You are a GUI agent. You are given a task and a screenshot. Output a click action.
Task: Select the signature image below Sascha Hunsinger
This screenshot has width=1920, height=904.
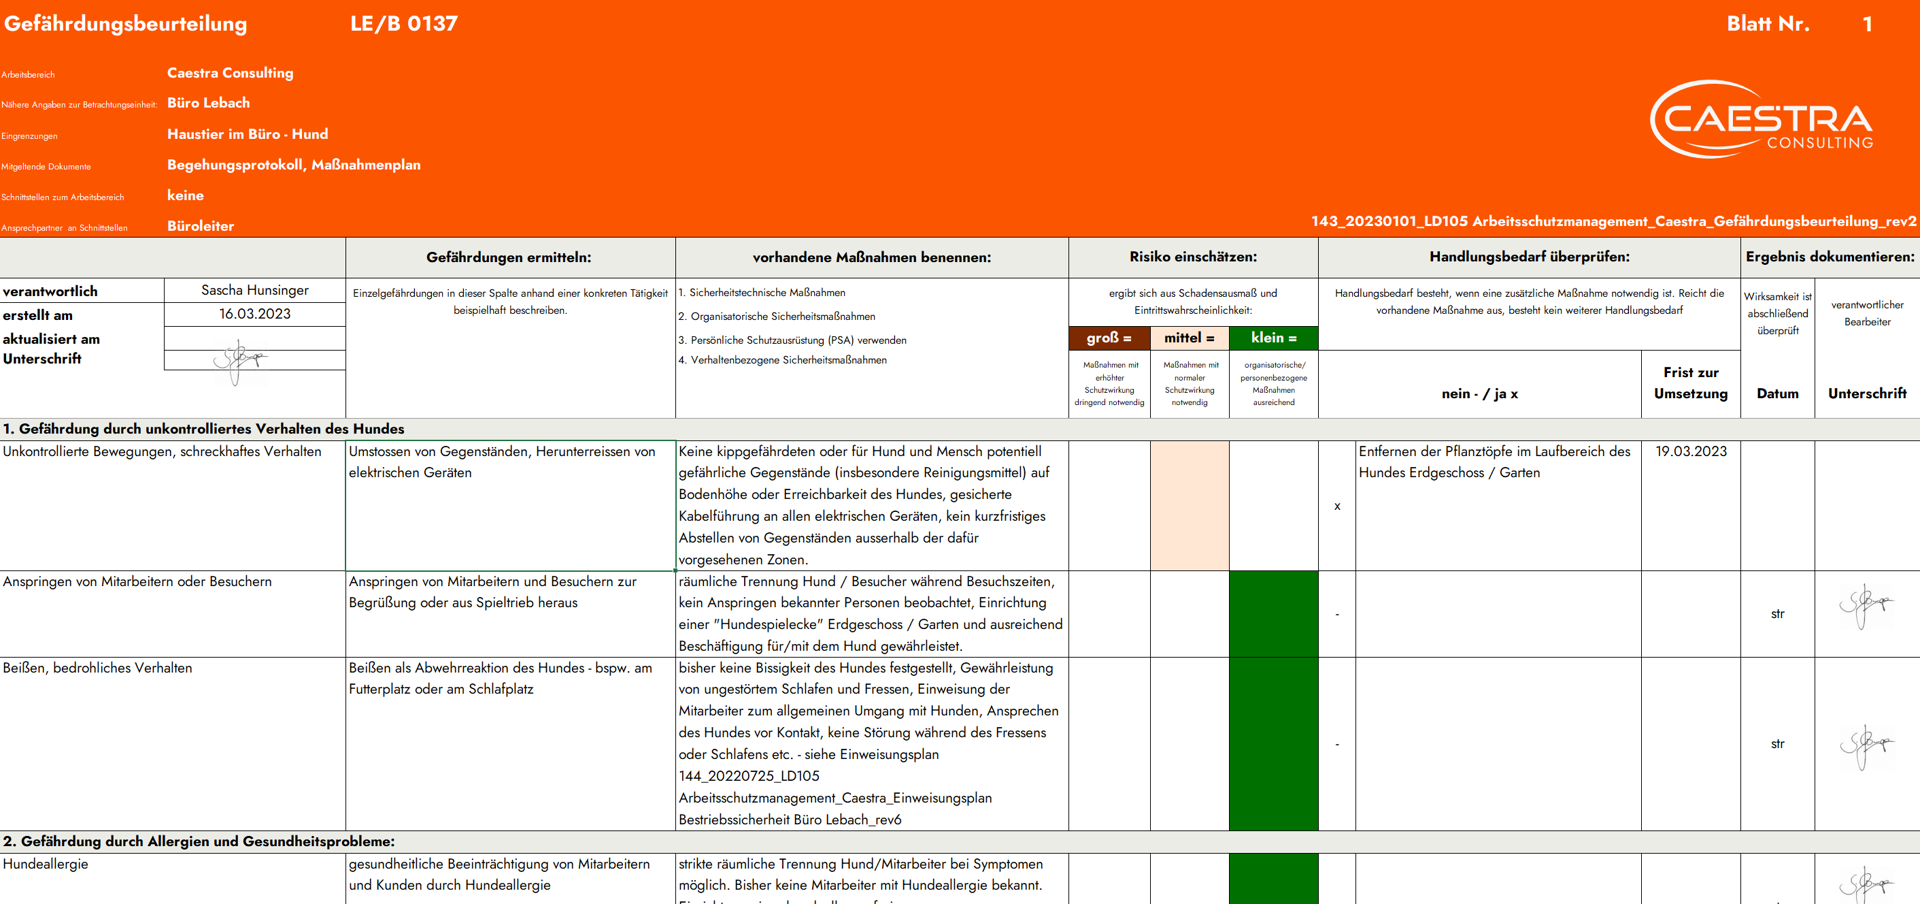240,360
